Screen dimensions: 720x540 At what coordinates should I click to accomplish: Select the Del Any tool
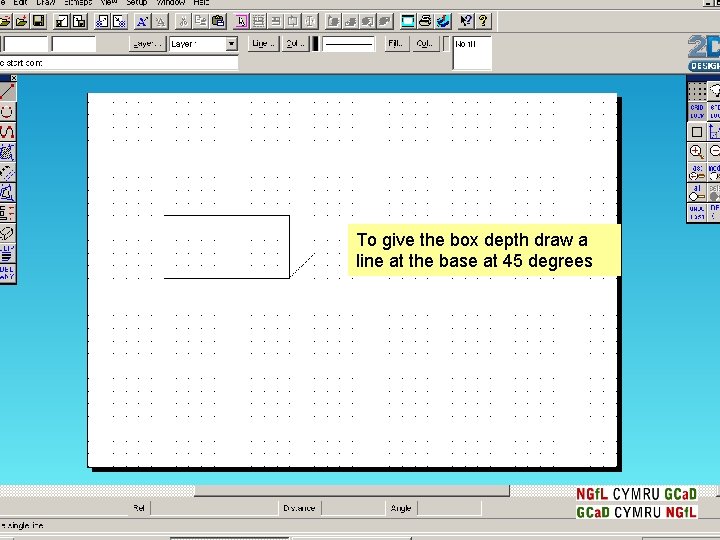tap(7, 273)
